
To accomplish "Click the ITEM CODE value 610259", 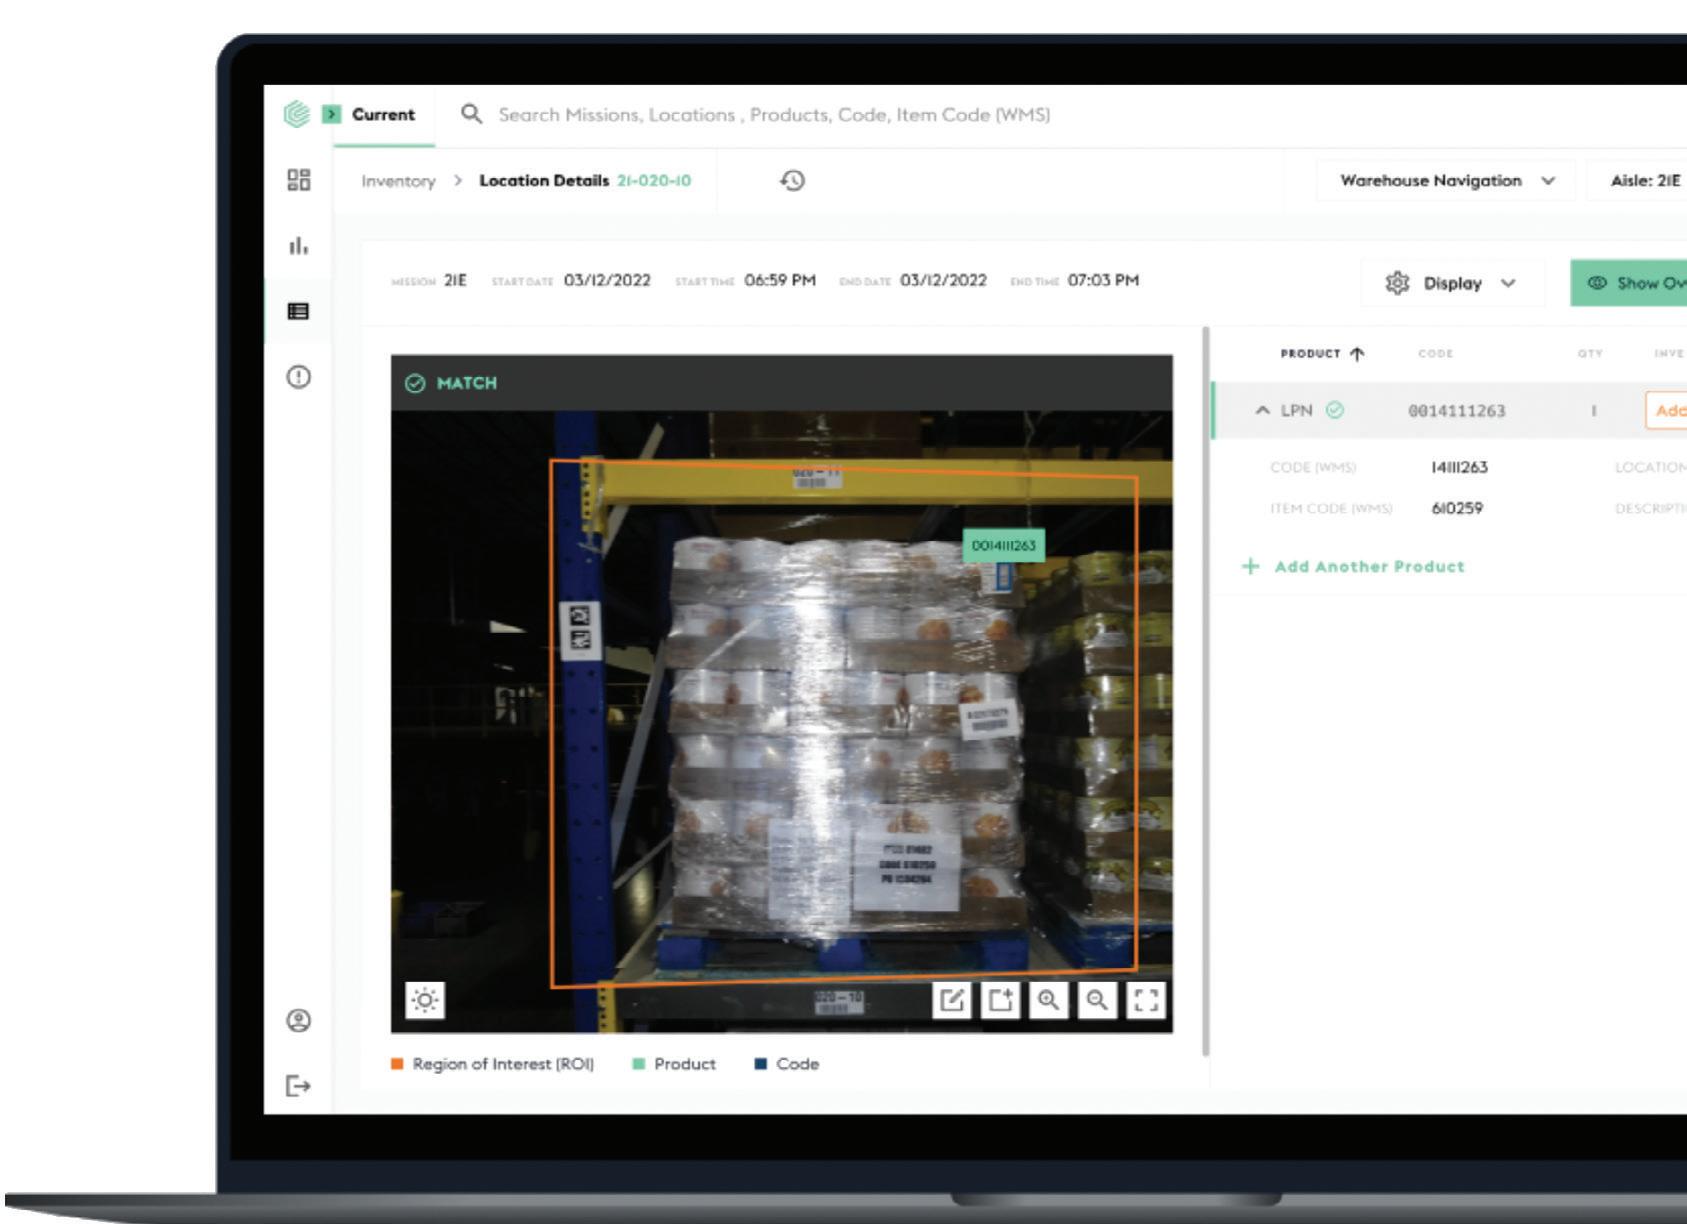I will 1457,508.
